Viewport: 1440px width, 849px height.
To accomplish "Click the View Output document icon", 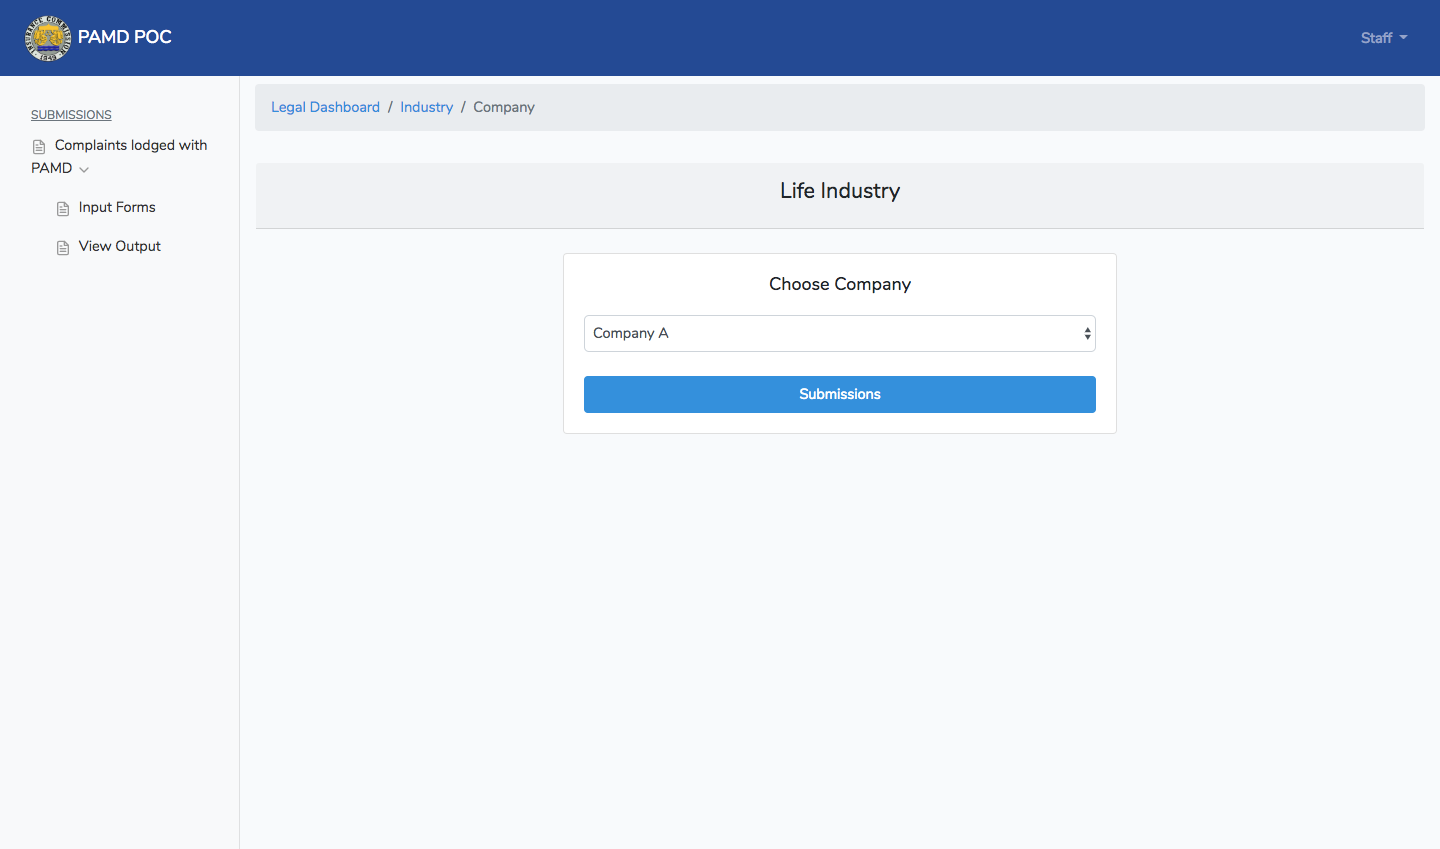I will (63, 248).
